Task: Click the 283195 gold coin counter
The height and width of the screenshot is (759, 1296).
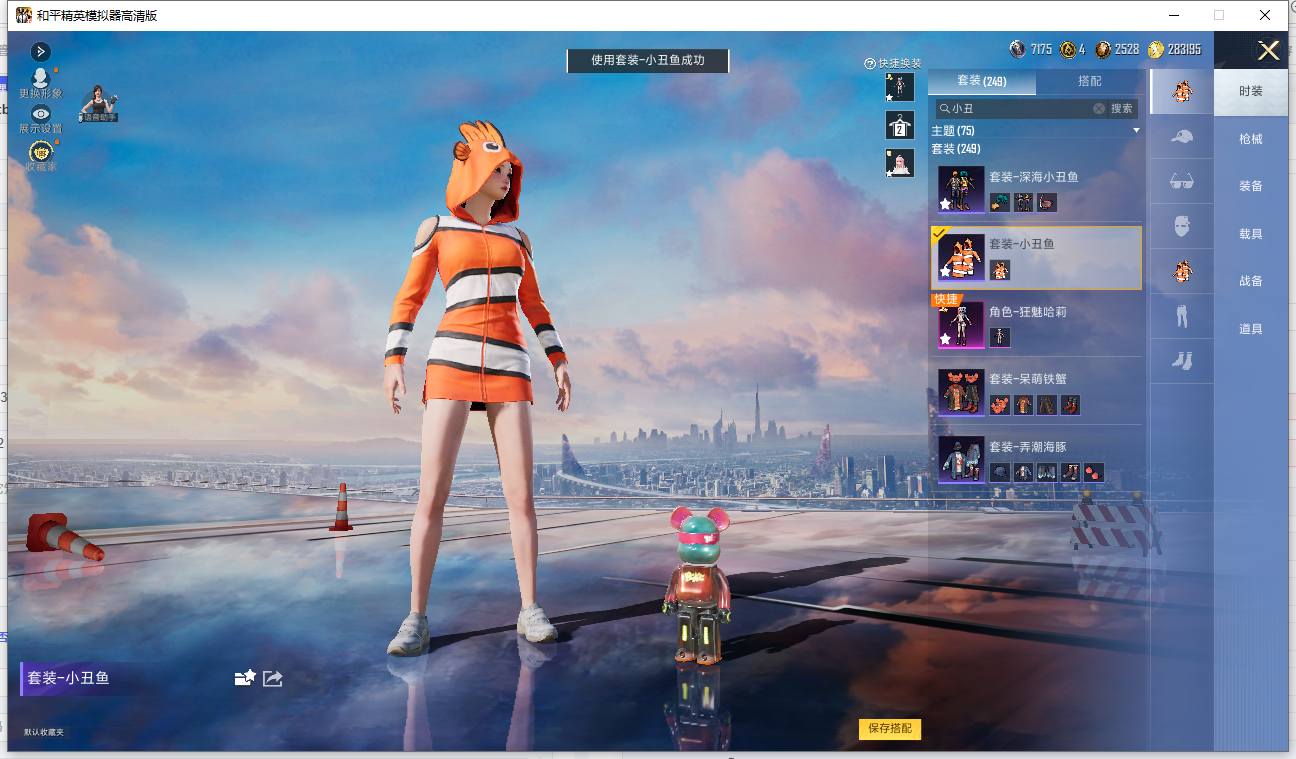Action: [x=1175, y=49]
